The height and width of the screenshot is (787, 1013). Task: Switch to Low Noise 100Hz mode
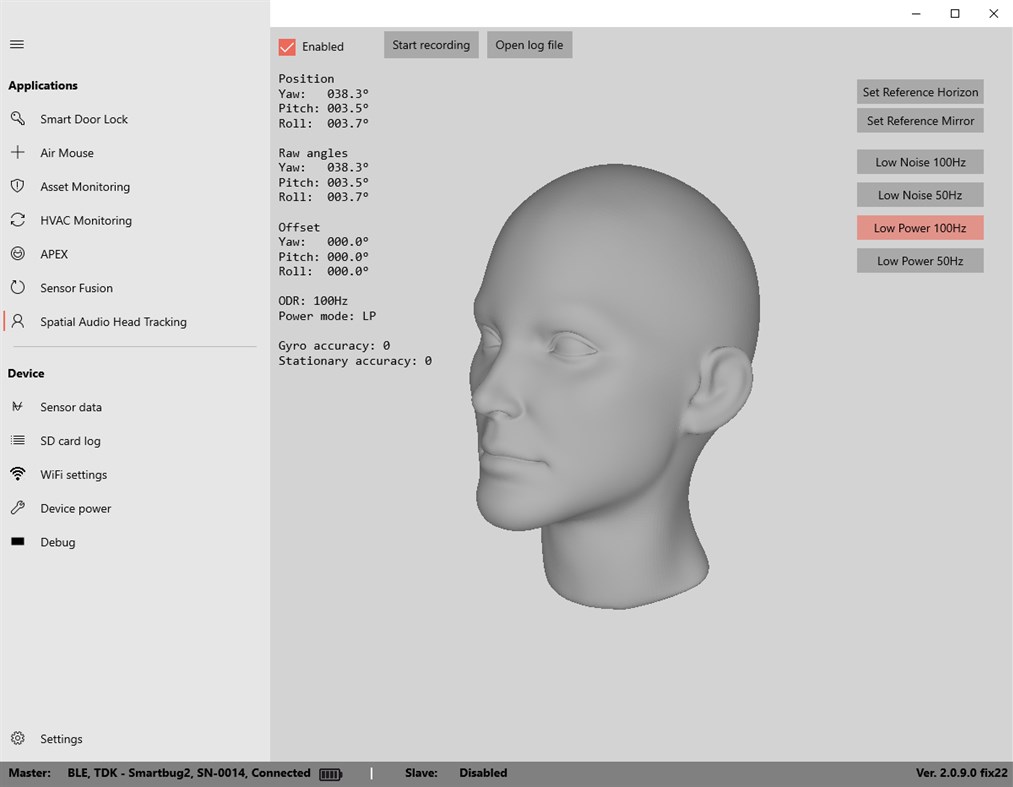pos(920,162)
